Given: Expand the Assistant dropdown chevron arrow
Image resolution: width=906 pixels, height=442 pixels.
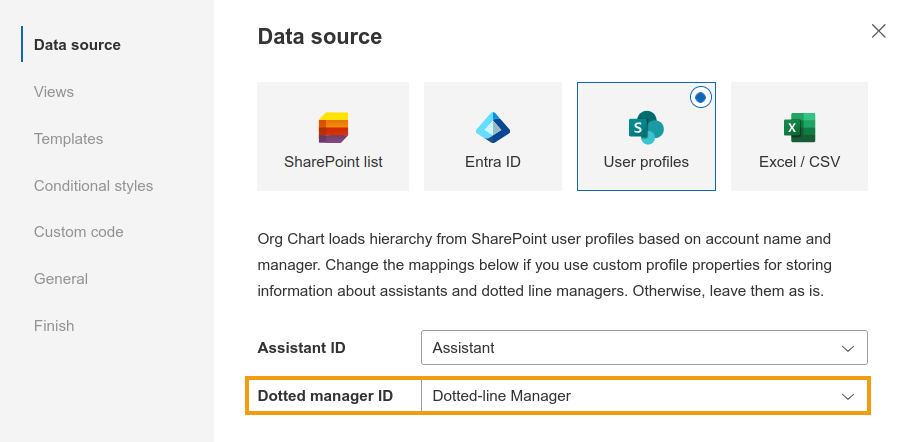Looking at the screenshot, I should point(848,348).
